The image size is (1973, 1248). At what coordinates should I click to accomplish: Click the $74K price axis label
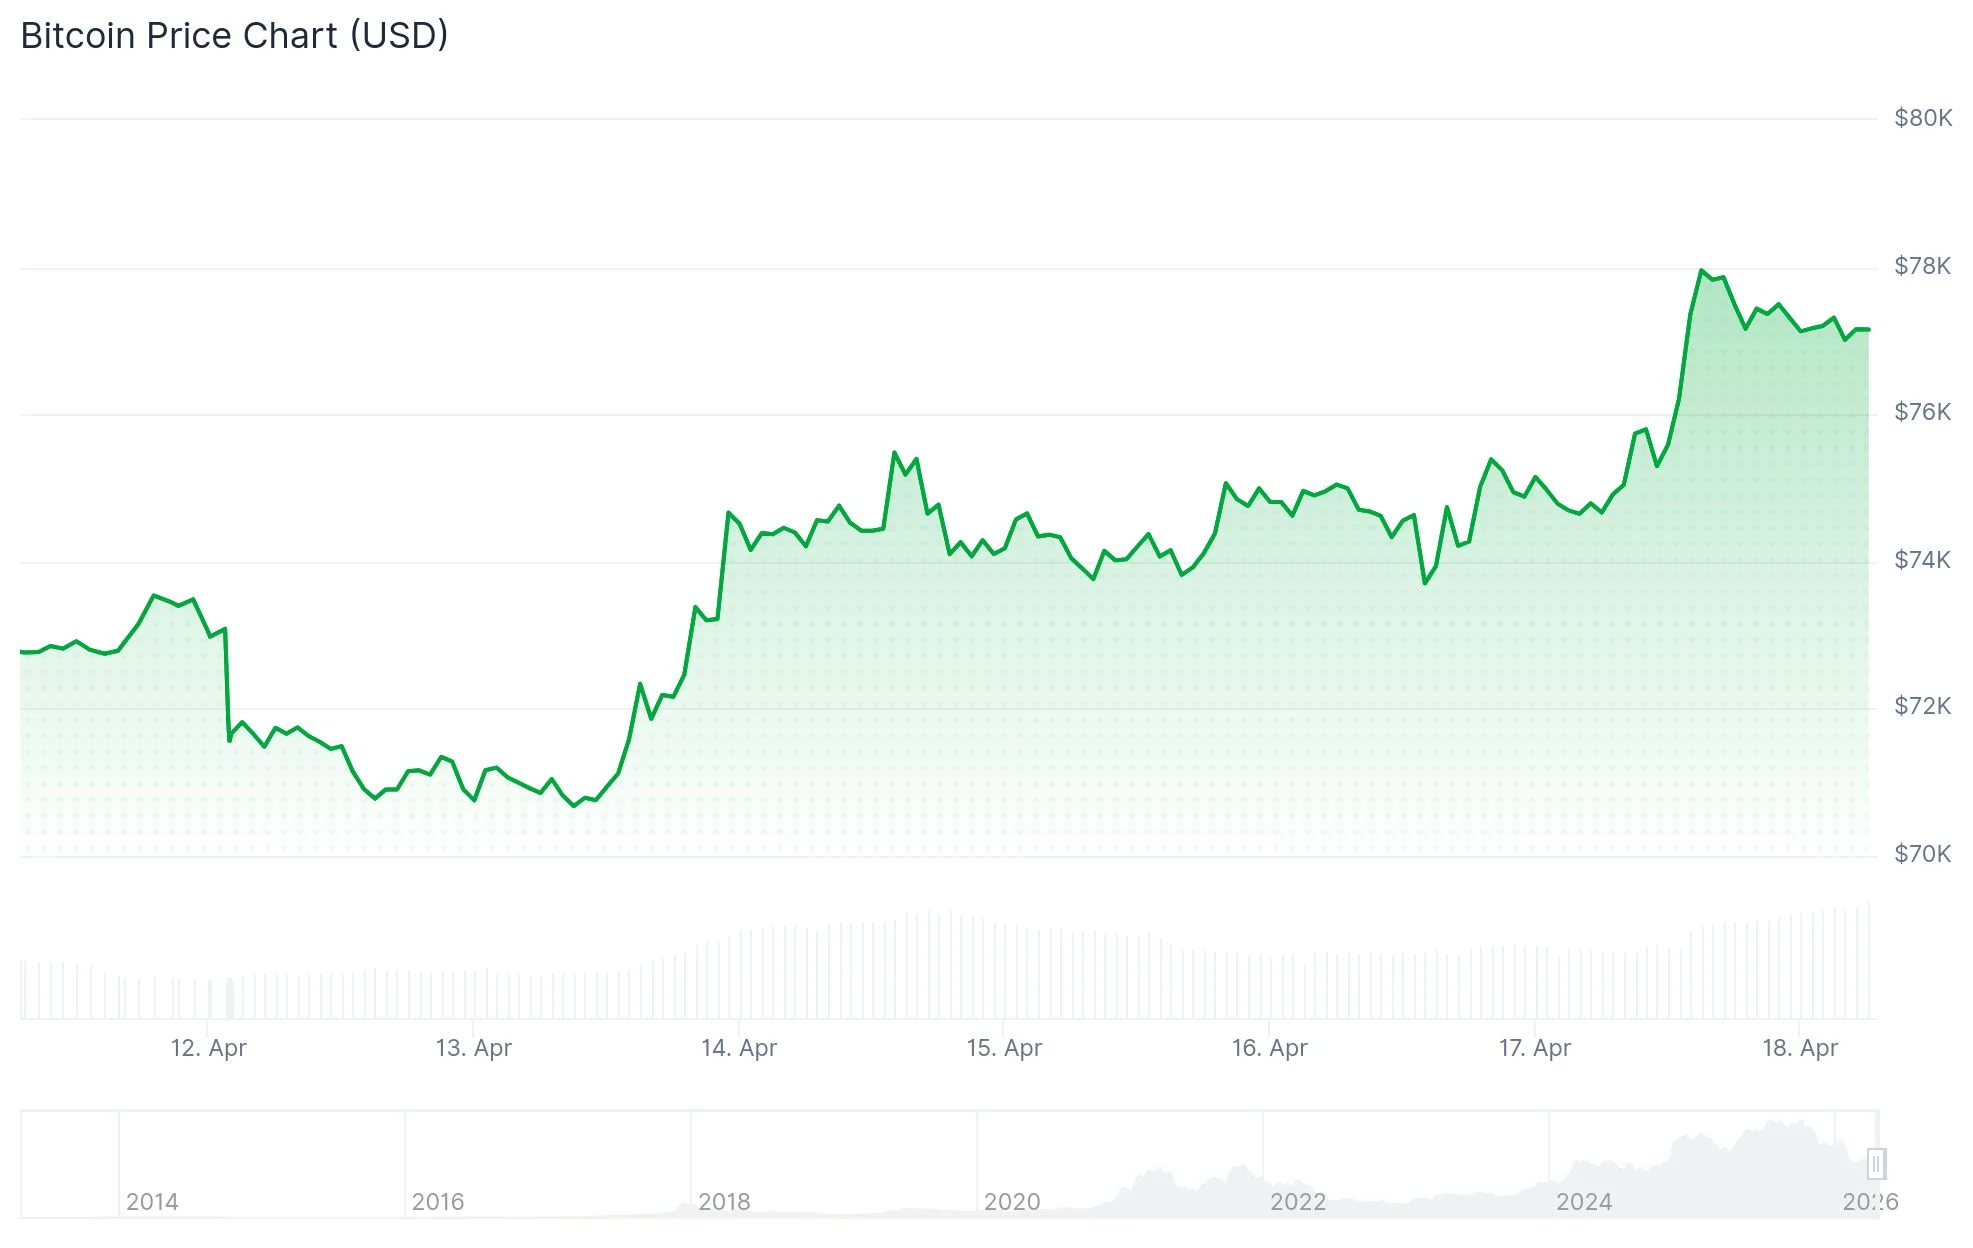pos(1922,560)
